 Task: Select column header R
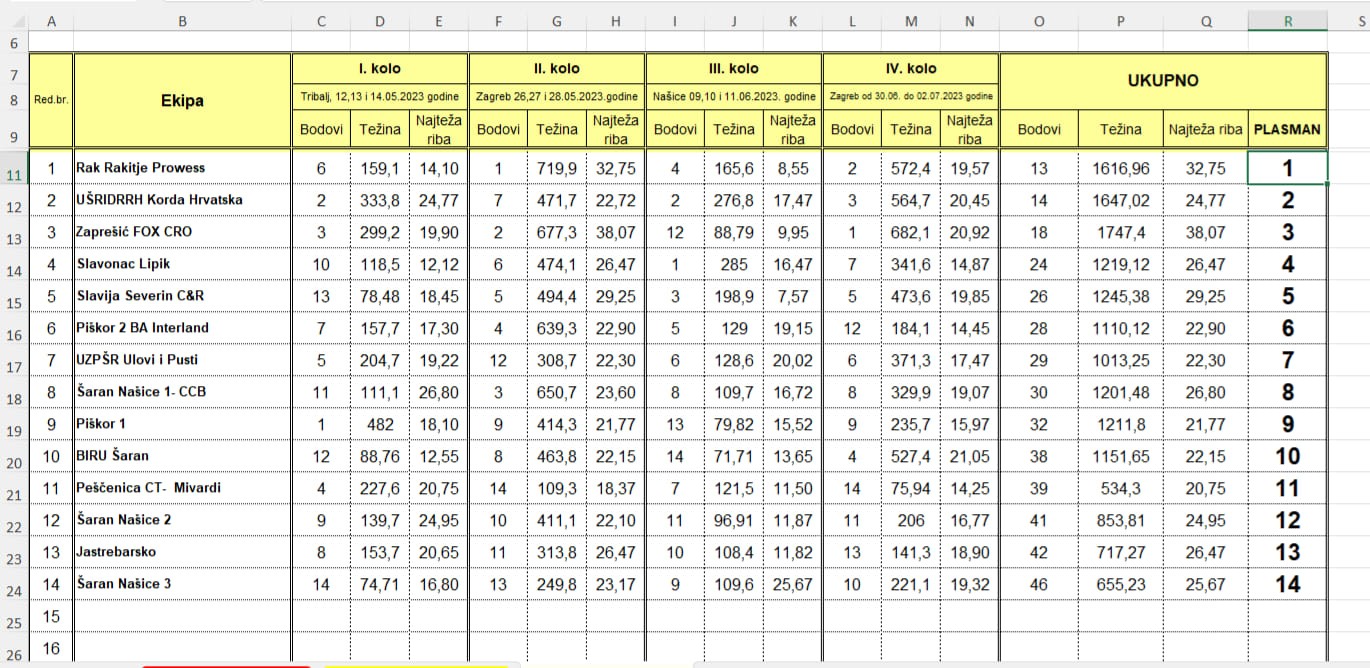pos(1288,22)
